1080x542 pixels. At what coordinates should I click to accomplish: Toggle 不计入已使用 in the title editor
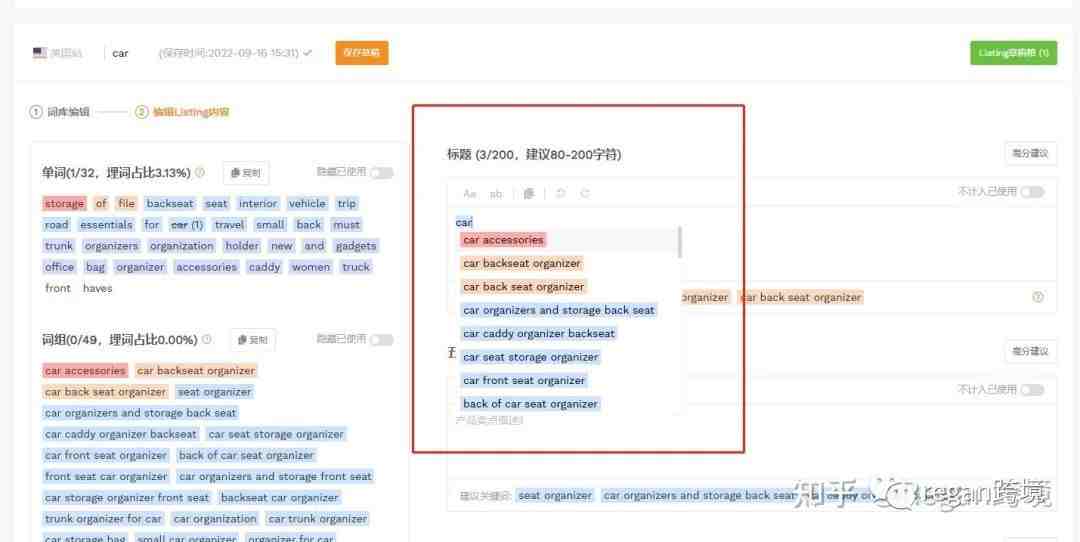tap(1032, 191)
